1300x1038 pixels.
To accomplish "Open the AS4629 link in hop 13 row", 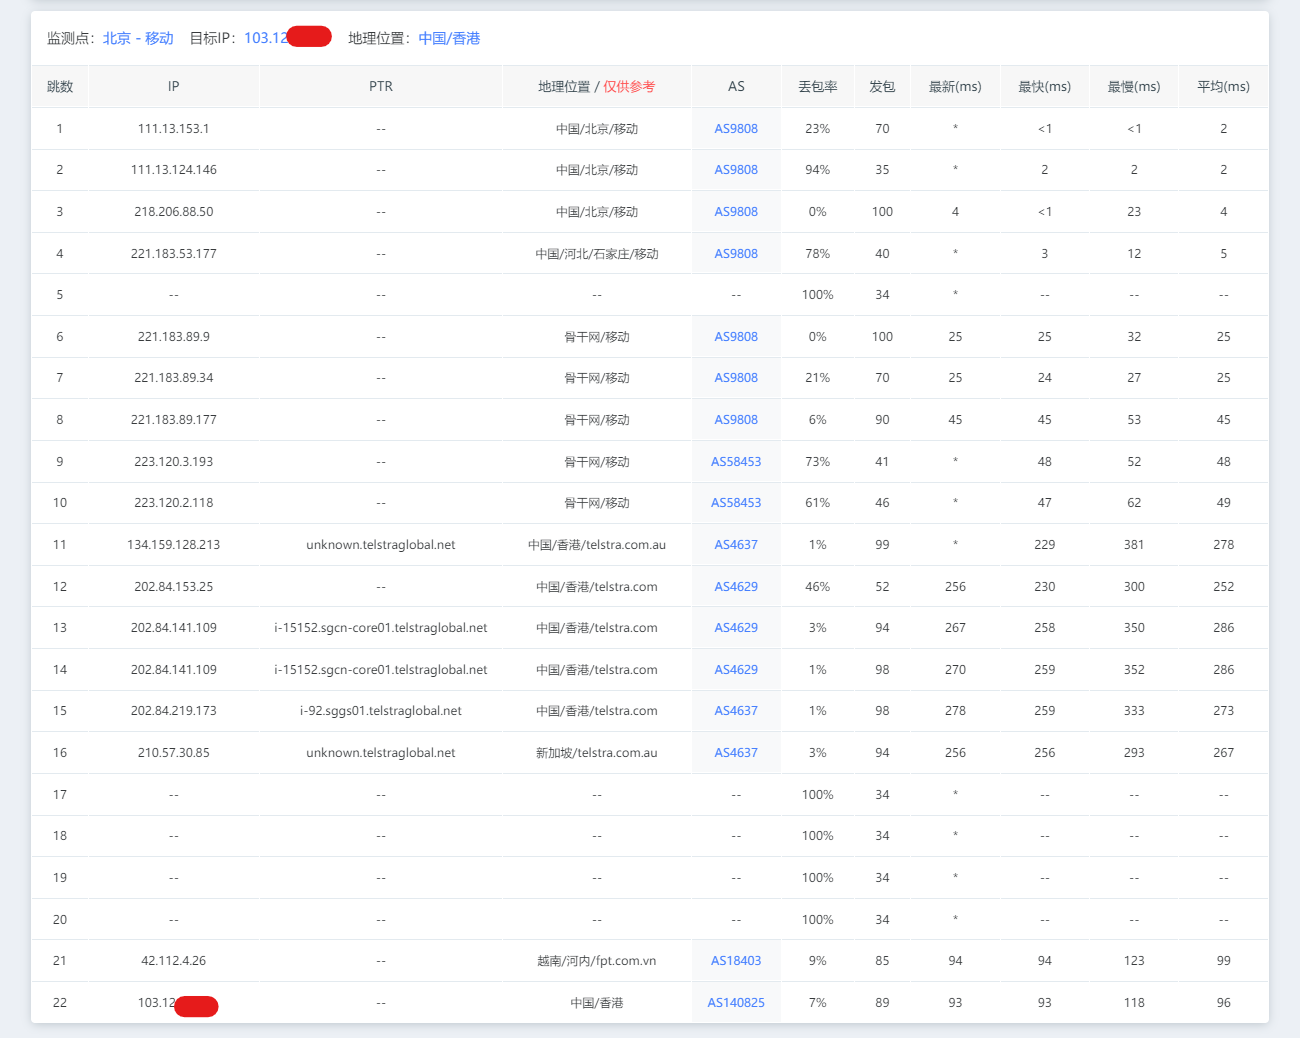I will [736, 628].
